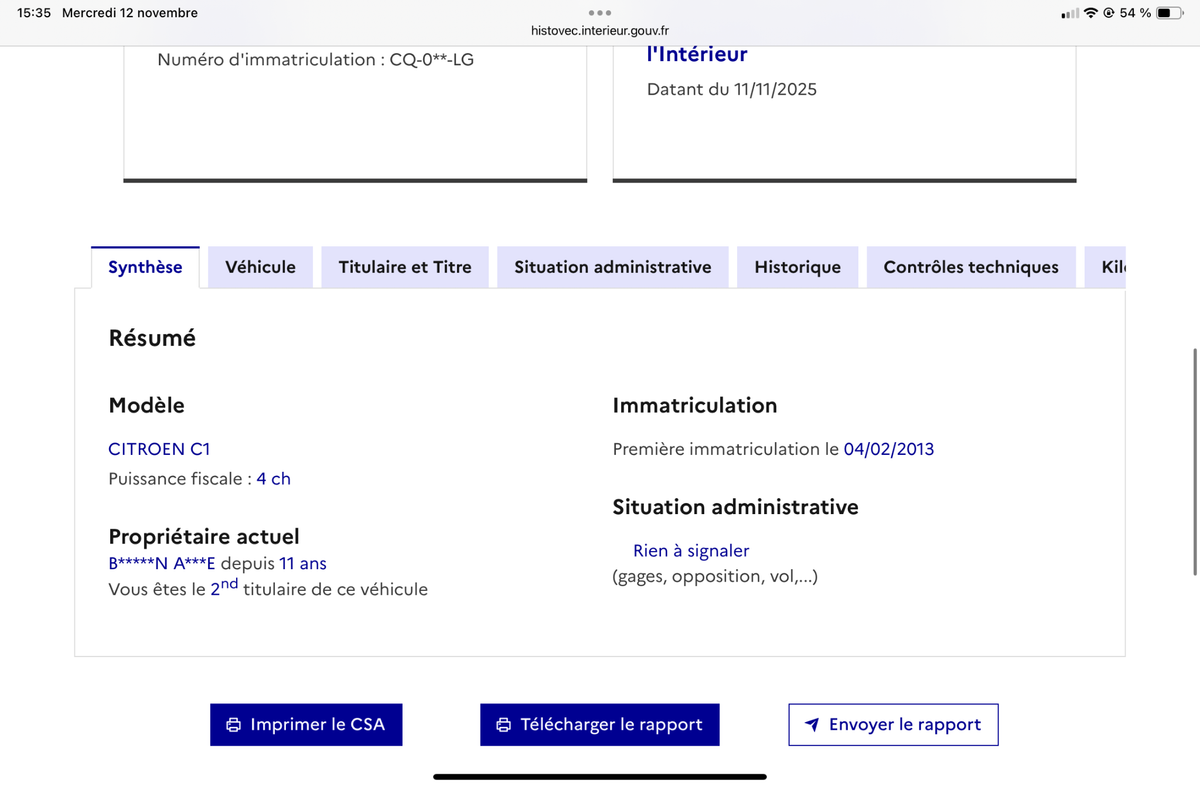This screenshot has width=1200, height=788.
Task: Click the Datant du 11/11/2025 text
Action: coord(732,90)
